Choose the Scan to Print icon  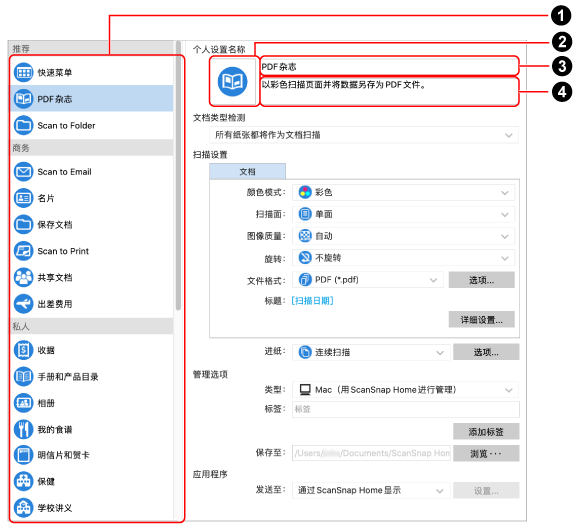point(24,251)
